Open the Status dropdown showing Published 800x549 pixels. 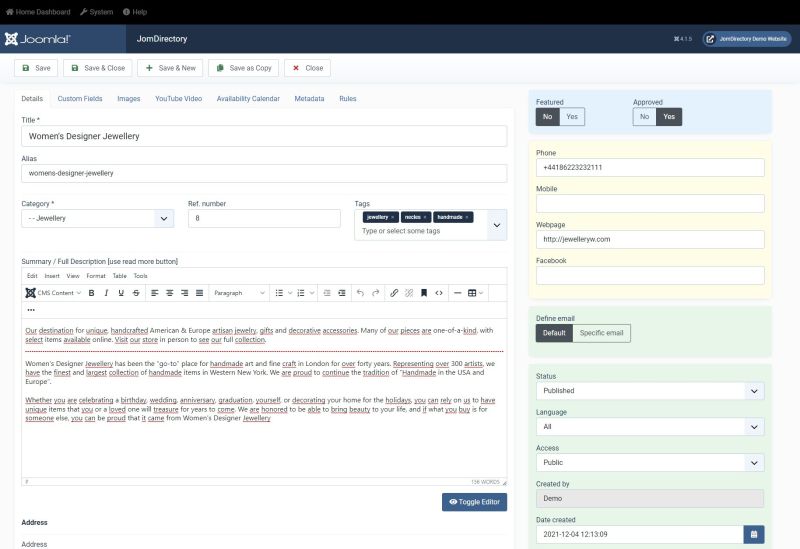(650, 391)
